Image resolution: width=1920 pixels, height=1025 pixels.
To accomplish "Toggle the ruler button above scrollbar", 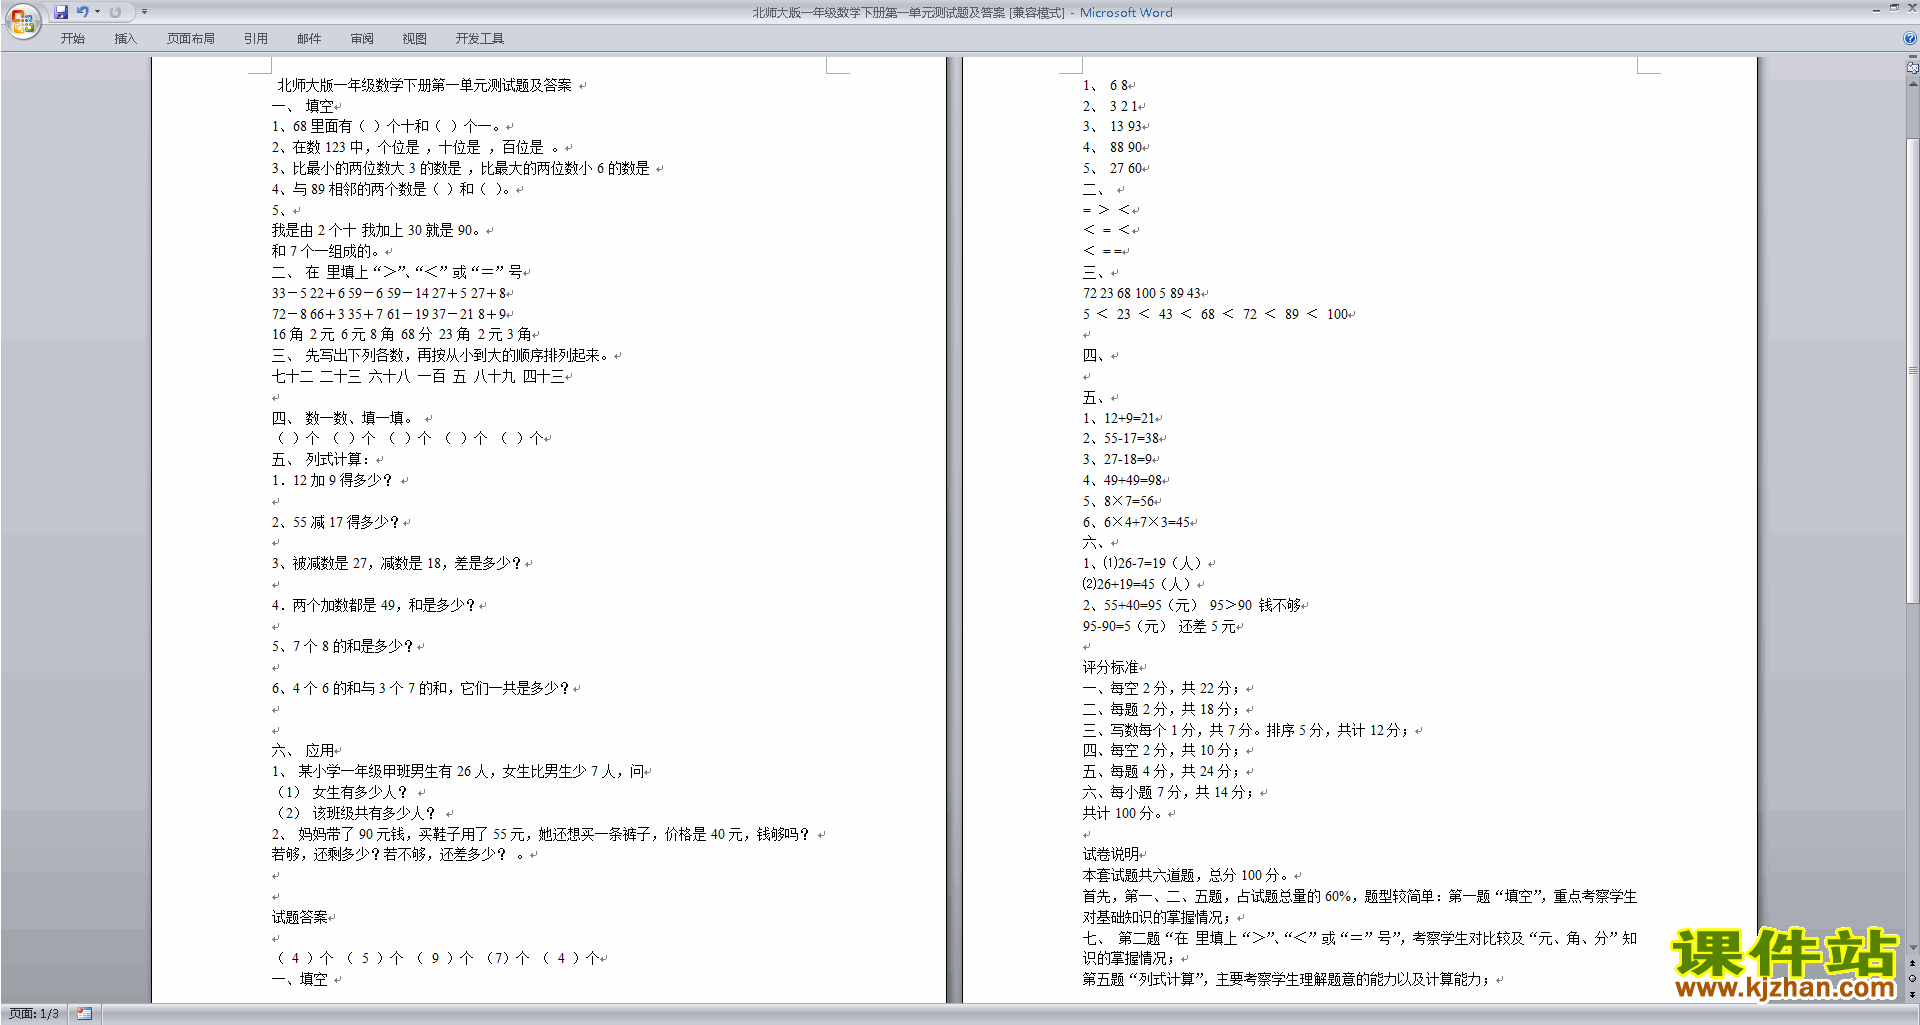I will click(1913, 68).
